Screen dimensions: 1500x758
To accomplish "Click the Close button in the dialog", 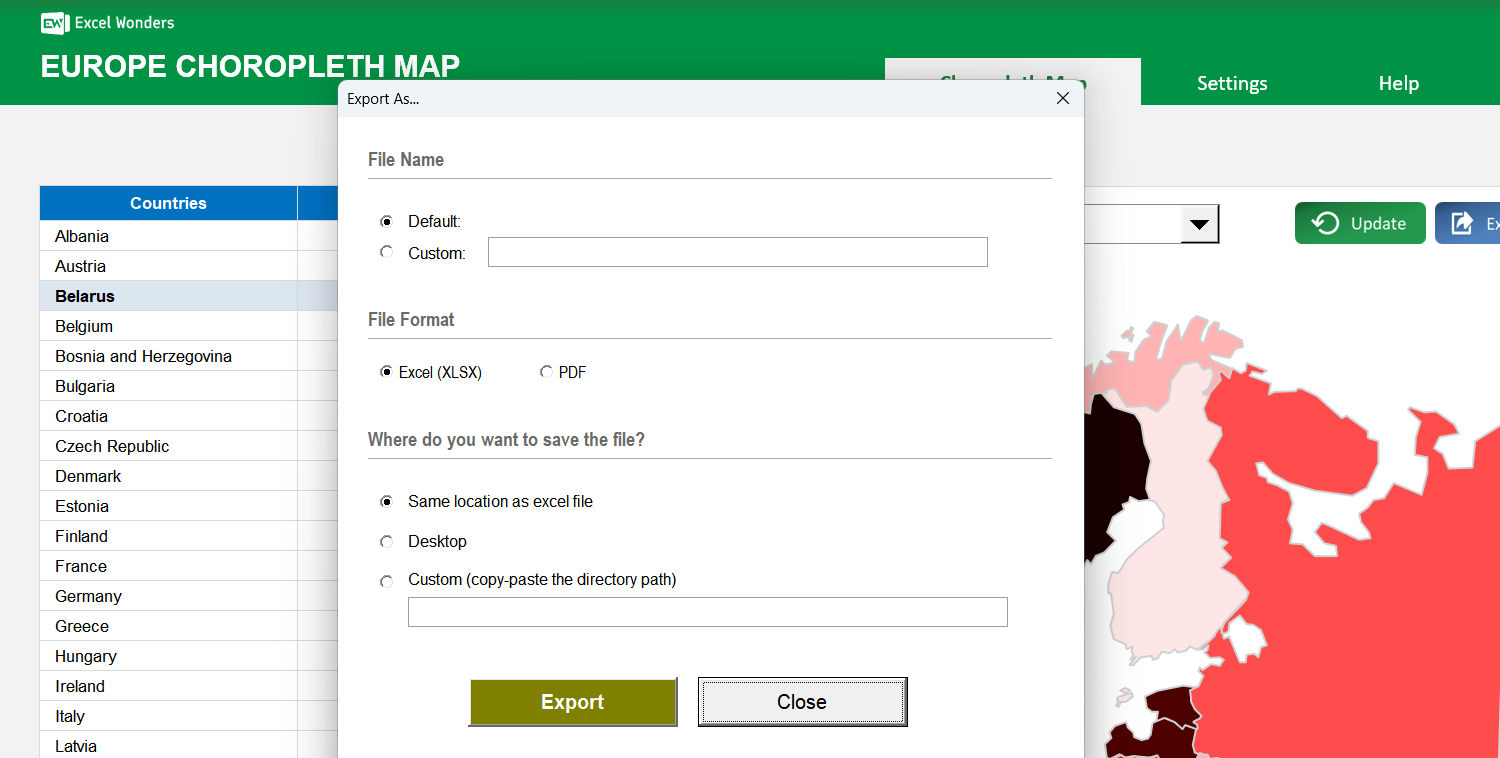I will (x=802, y=701).
